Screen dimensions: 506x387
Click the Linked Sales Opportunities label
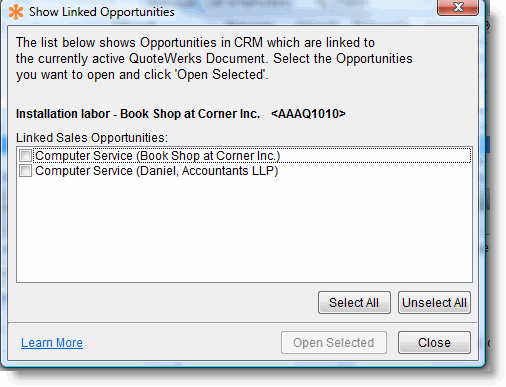pyautogui.click(x=92, y=138)
